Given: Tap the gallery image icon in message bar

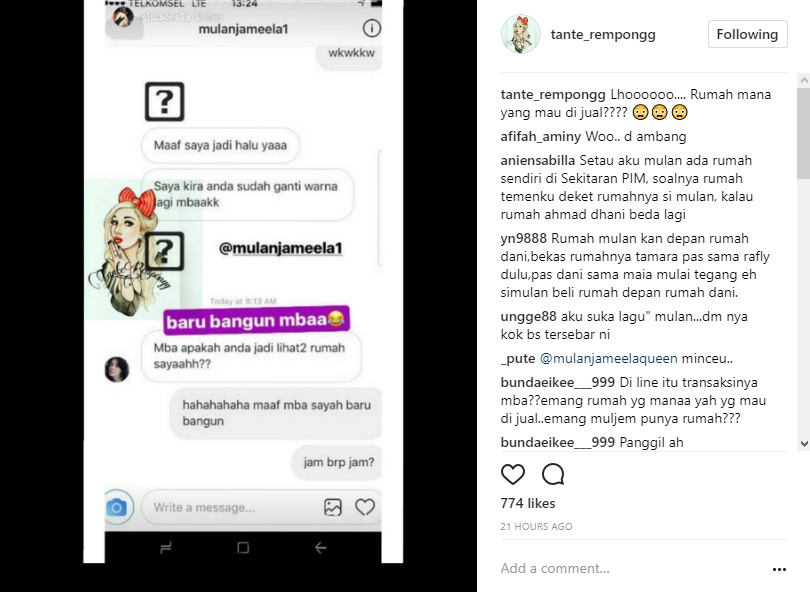Looking at the screenshot, I should click(333, 507).
